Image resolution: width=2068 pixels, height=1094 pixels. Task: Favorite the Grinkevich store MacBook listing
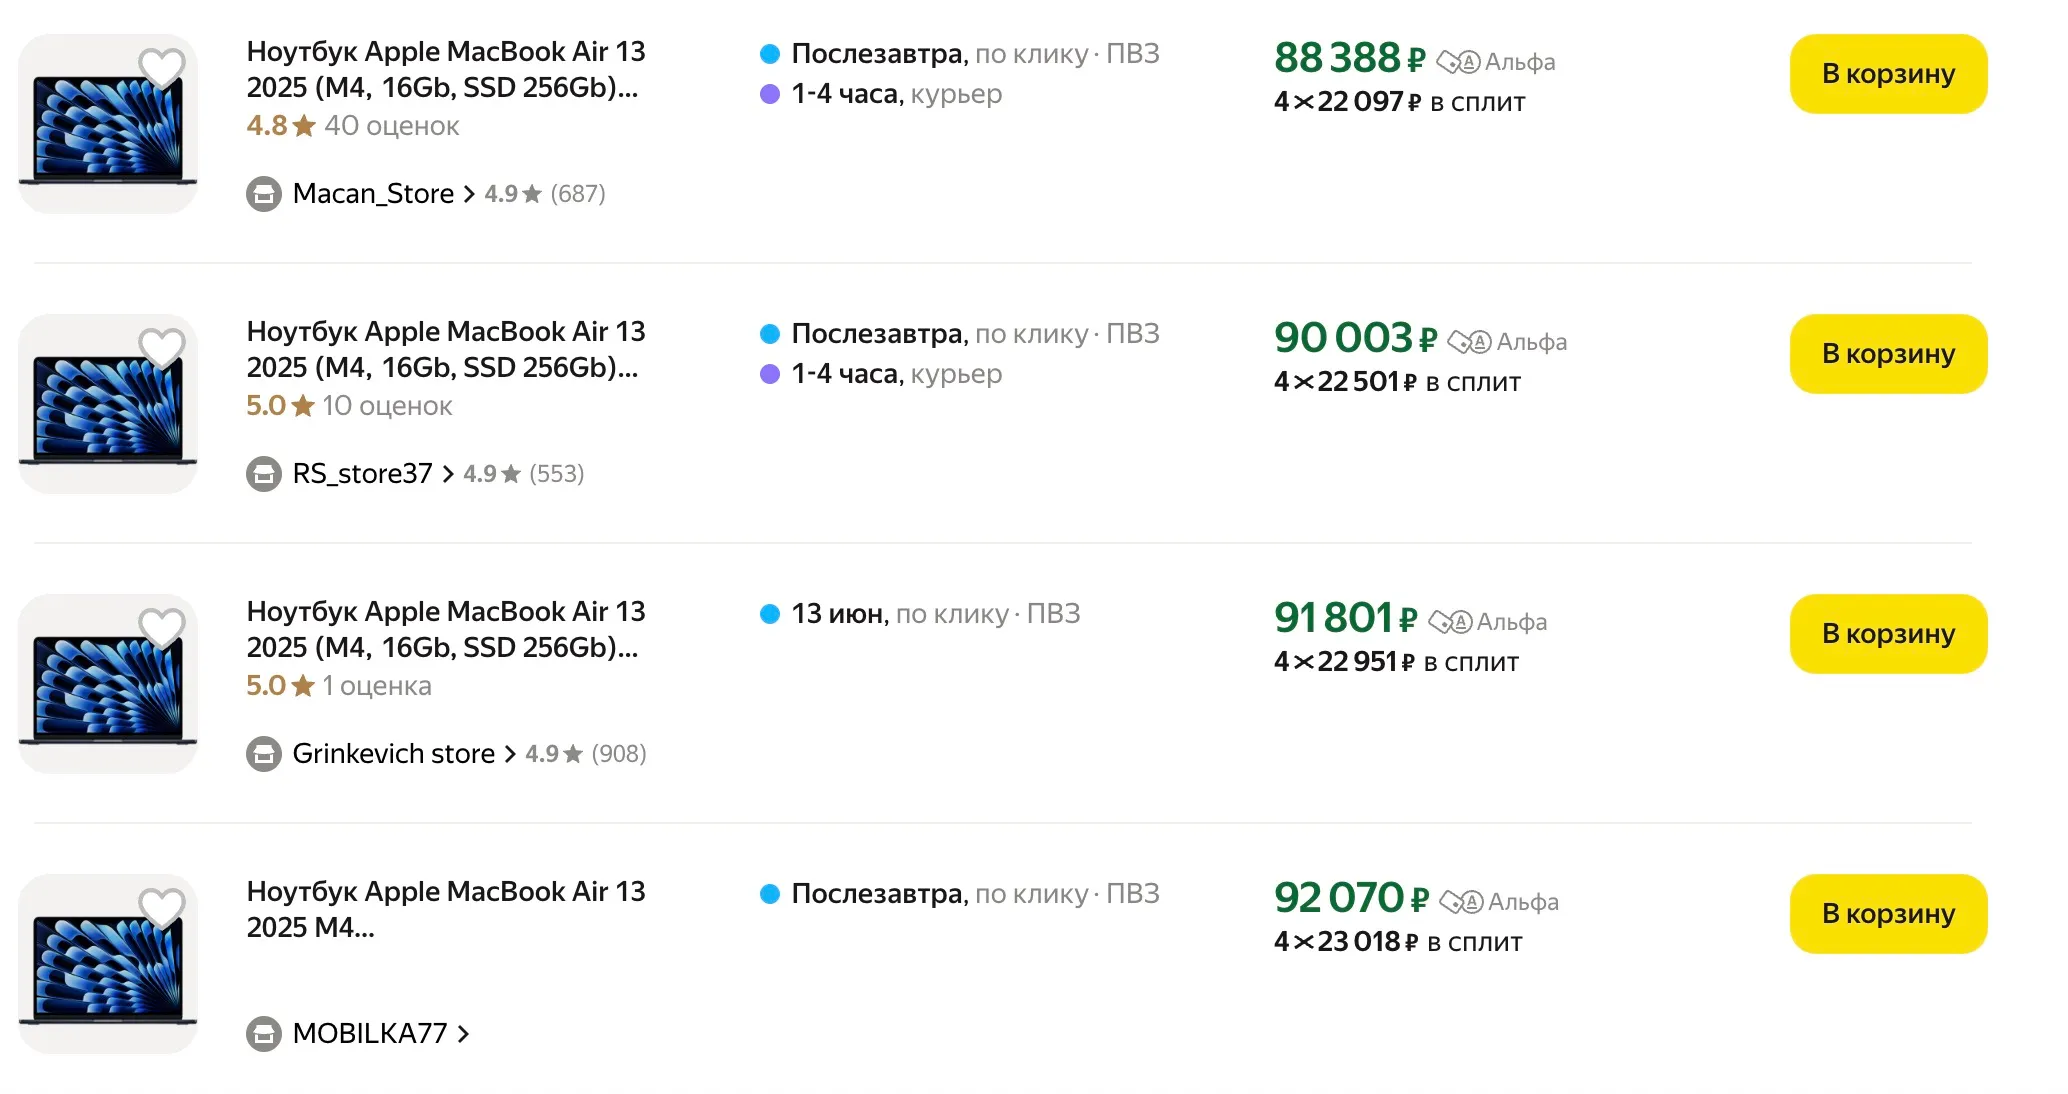tap(161, 627)
